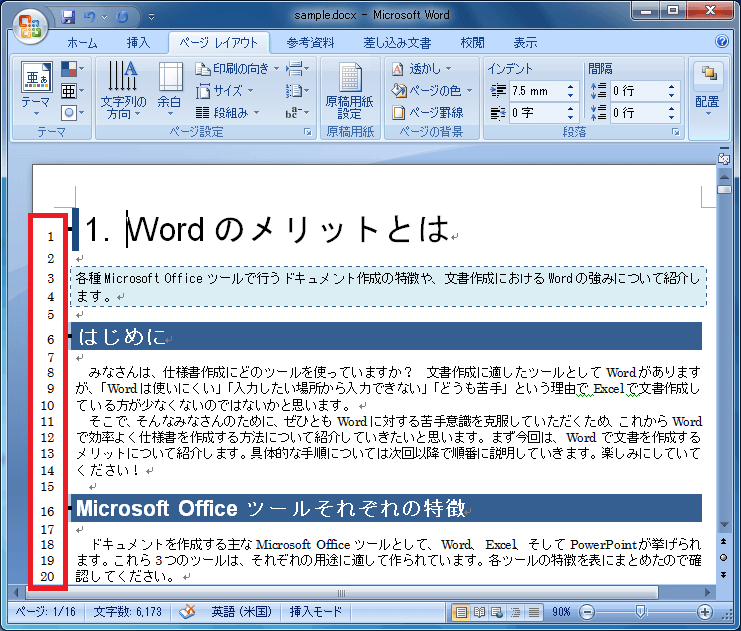
Task: Click the Redo/Repeat icon in Quick Access toolbar
Action: pos(122,17)
